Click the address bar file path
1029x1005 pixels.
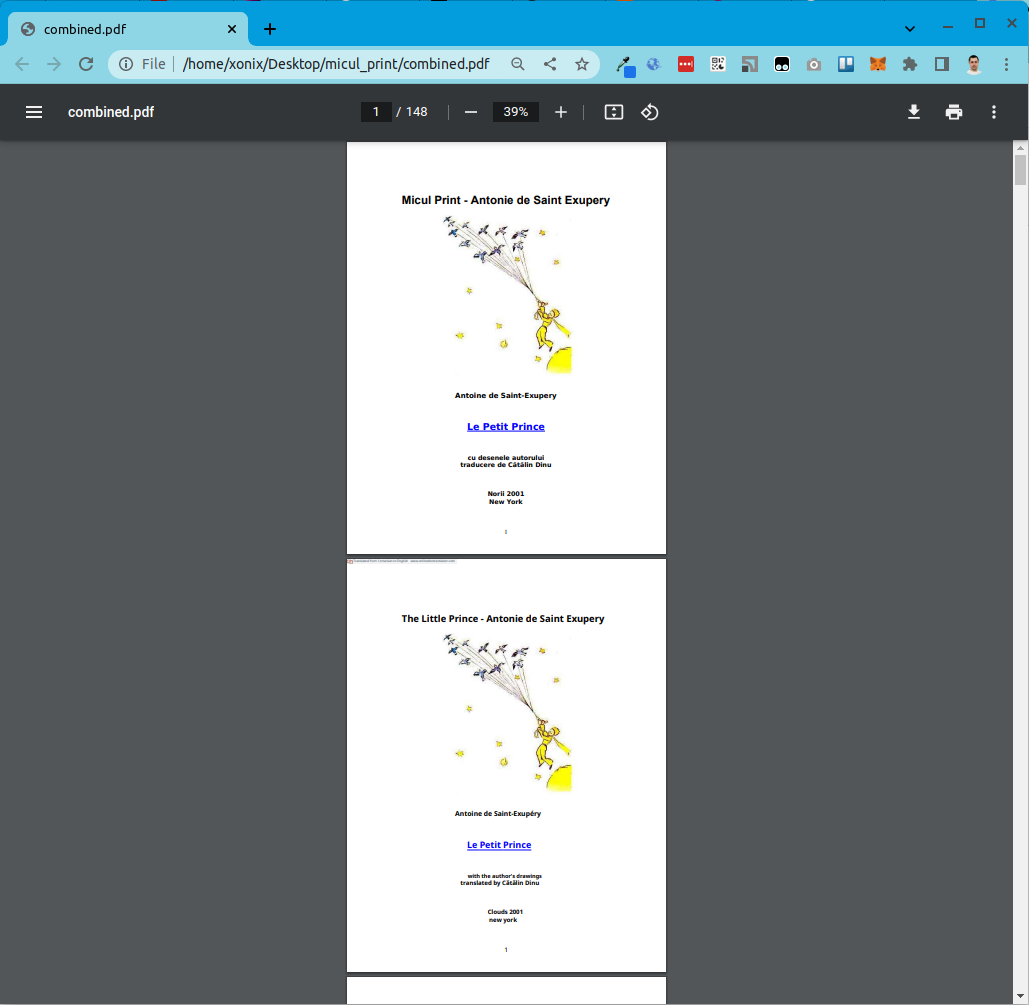[x=336, y=64]
